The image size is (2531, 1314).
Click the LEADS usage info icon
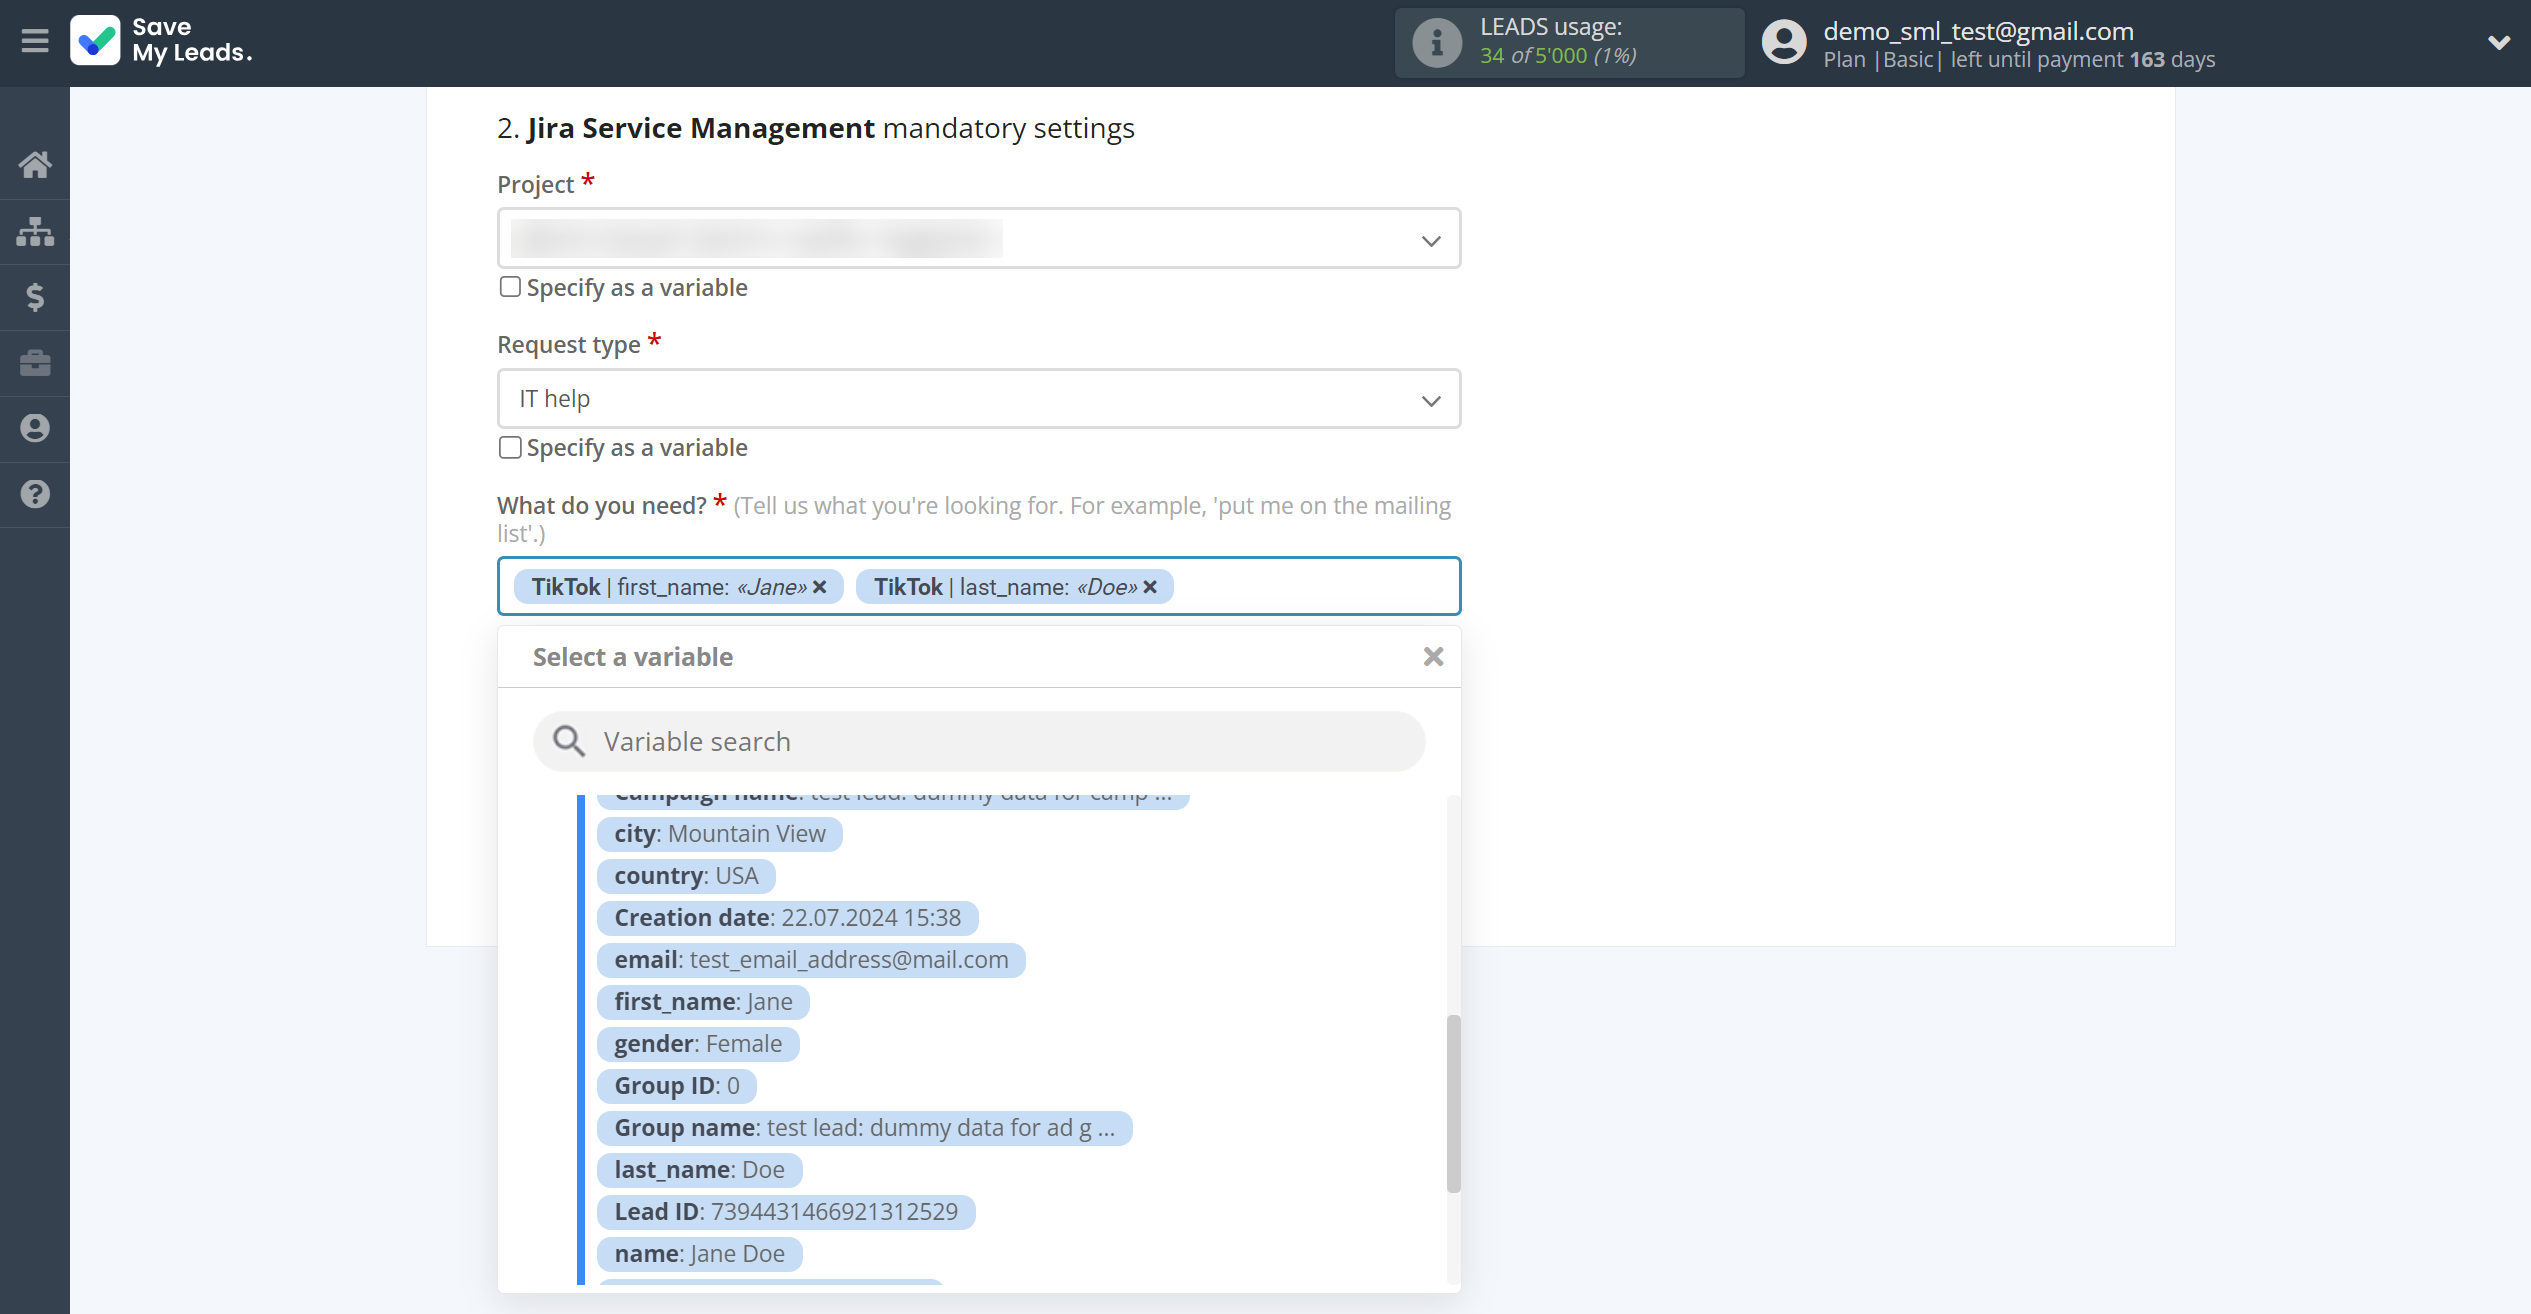[1437, 43]
